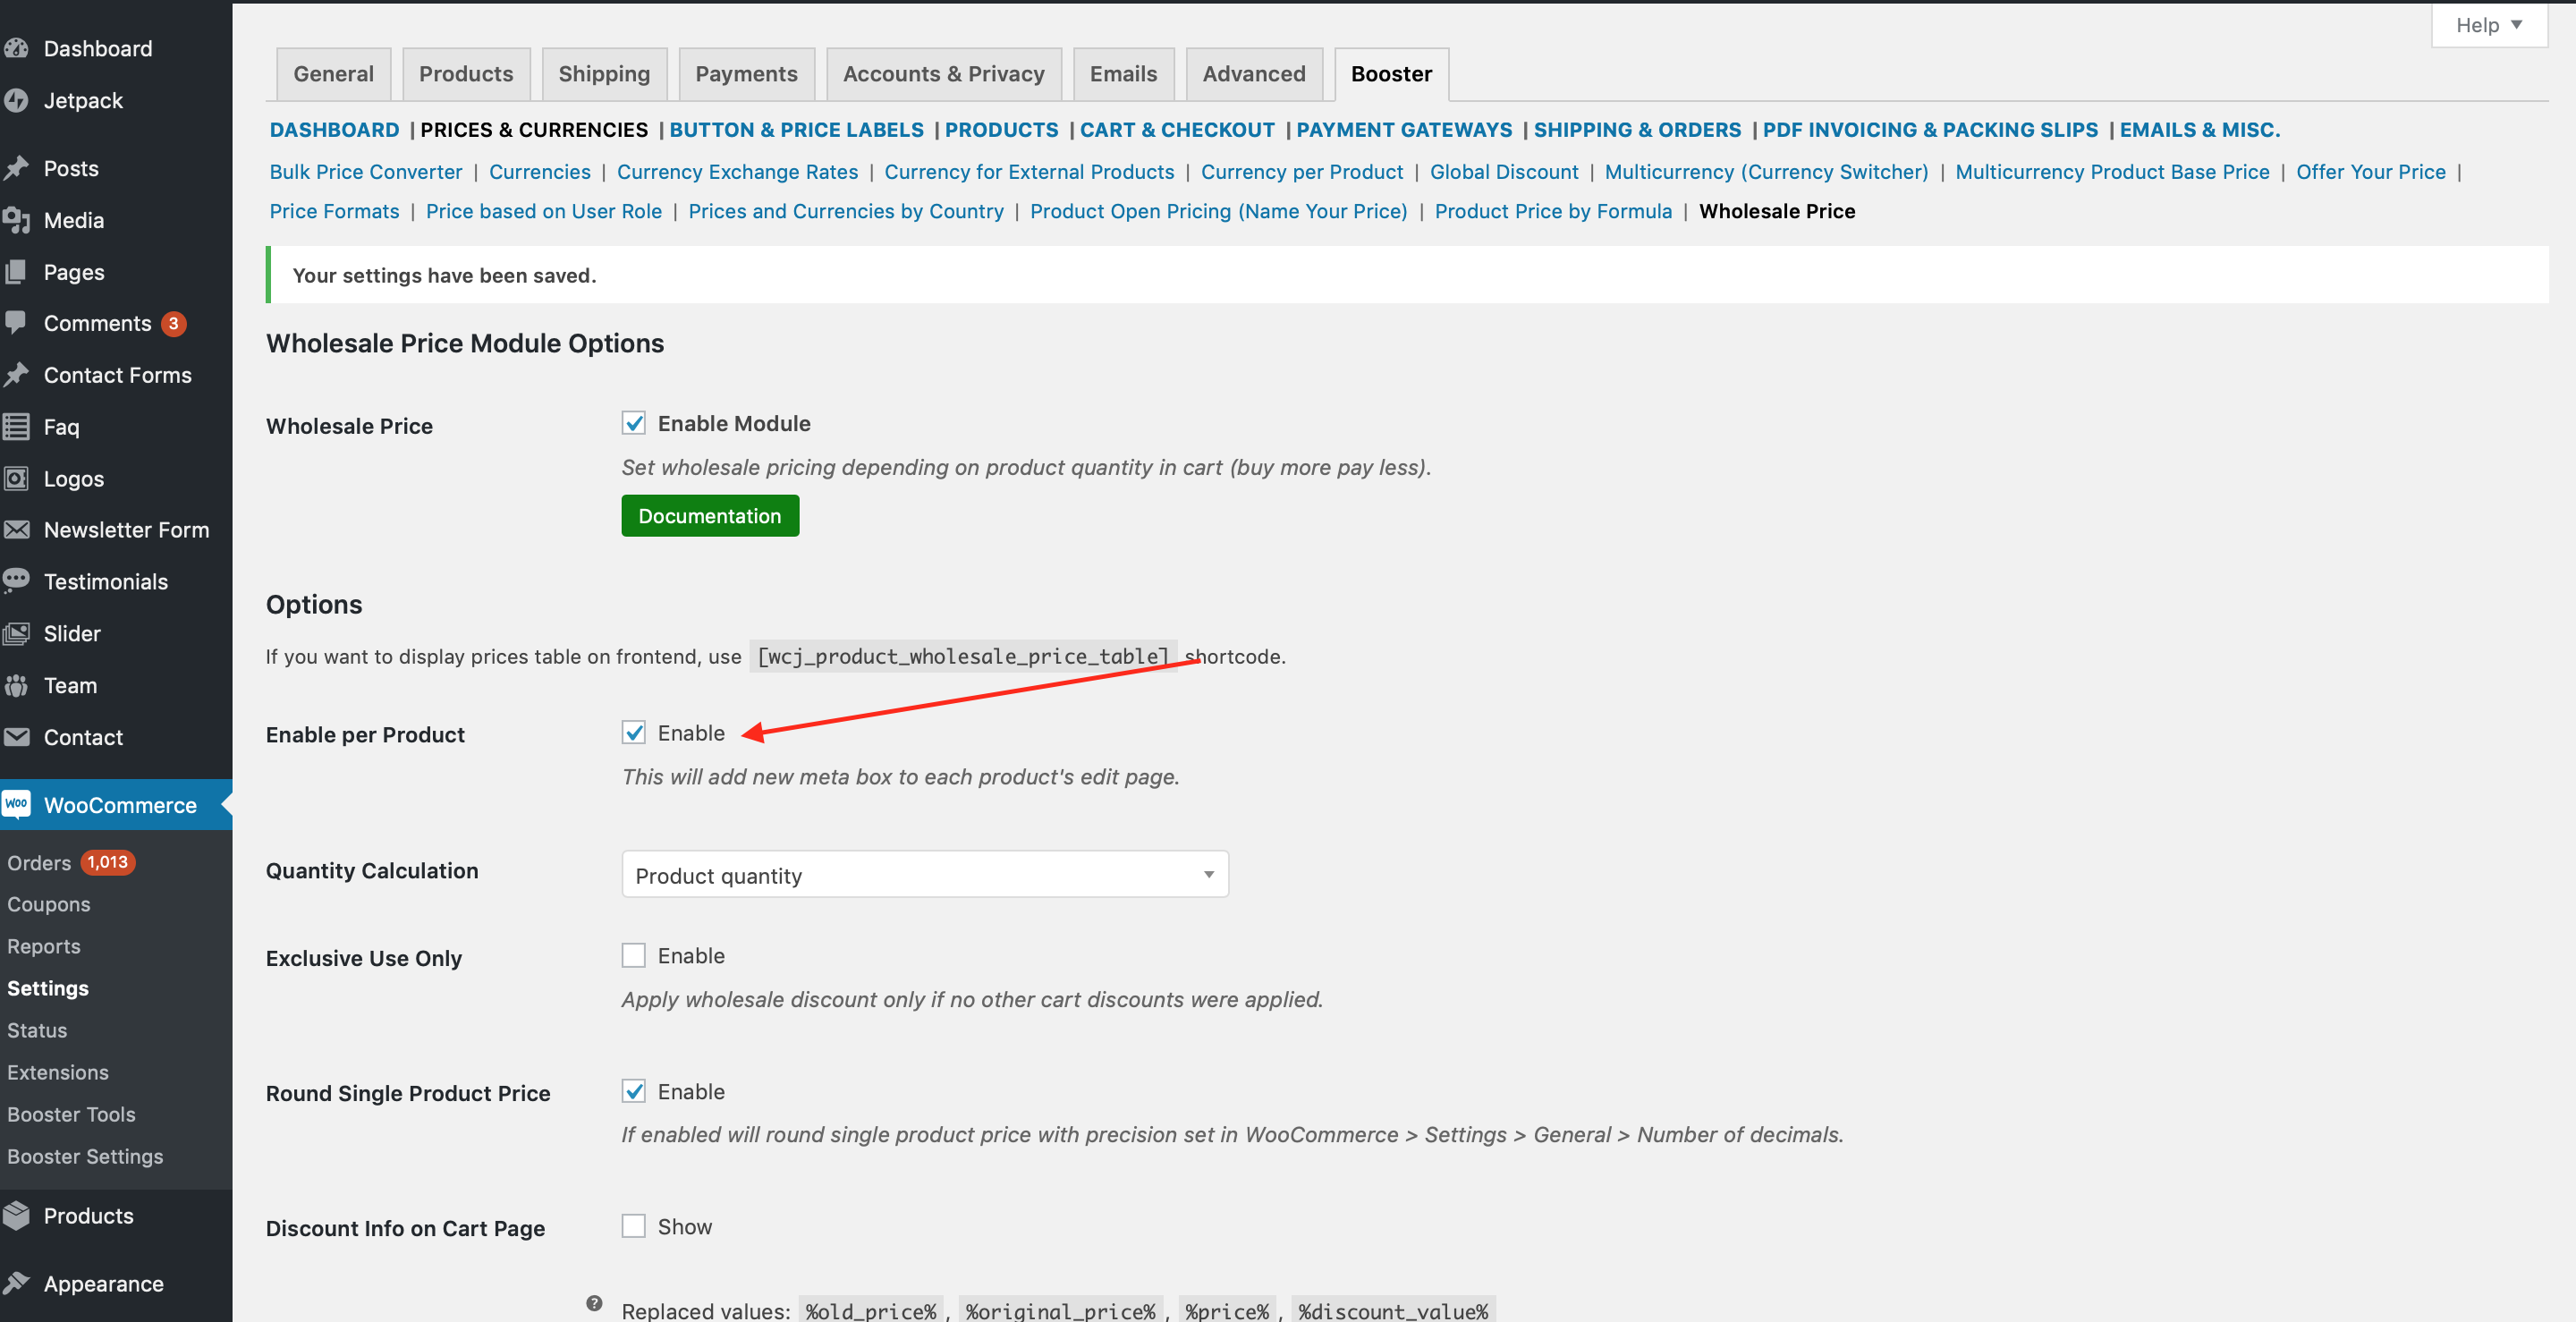Open the Shipping settings tab
2576x1322 pixels.
click(x=604, y=74)
